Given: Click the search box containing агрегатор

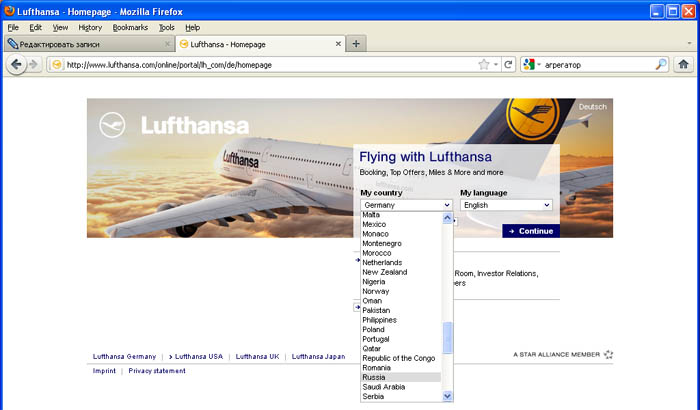Looking at the screenshot, I should click(598, 65).
